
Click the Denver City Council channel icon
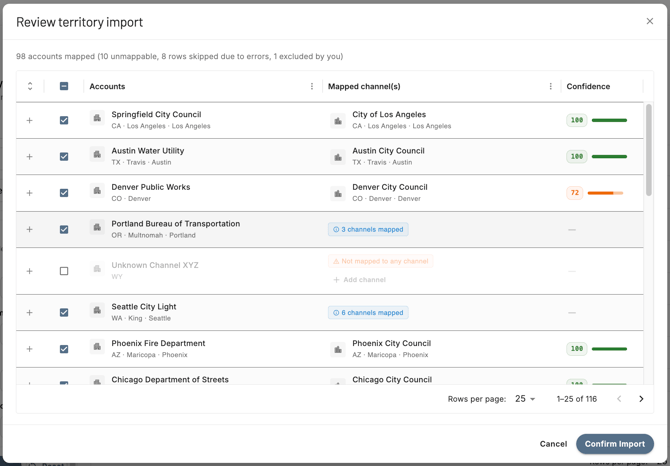tap(338, 193)
